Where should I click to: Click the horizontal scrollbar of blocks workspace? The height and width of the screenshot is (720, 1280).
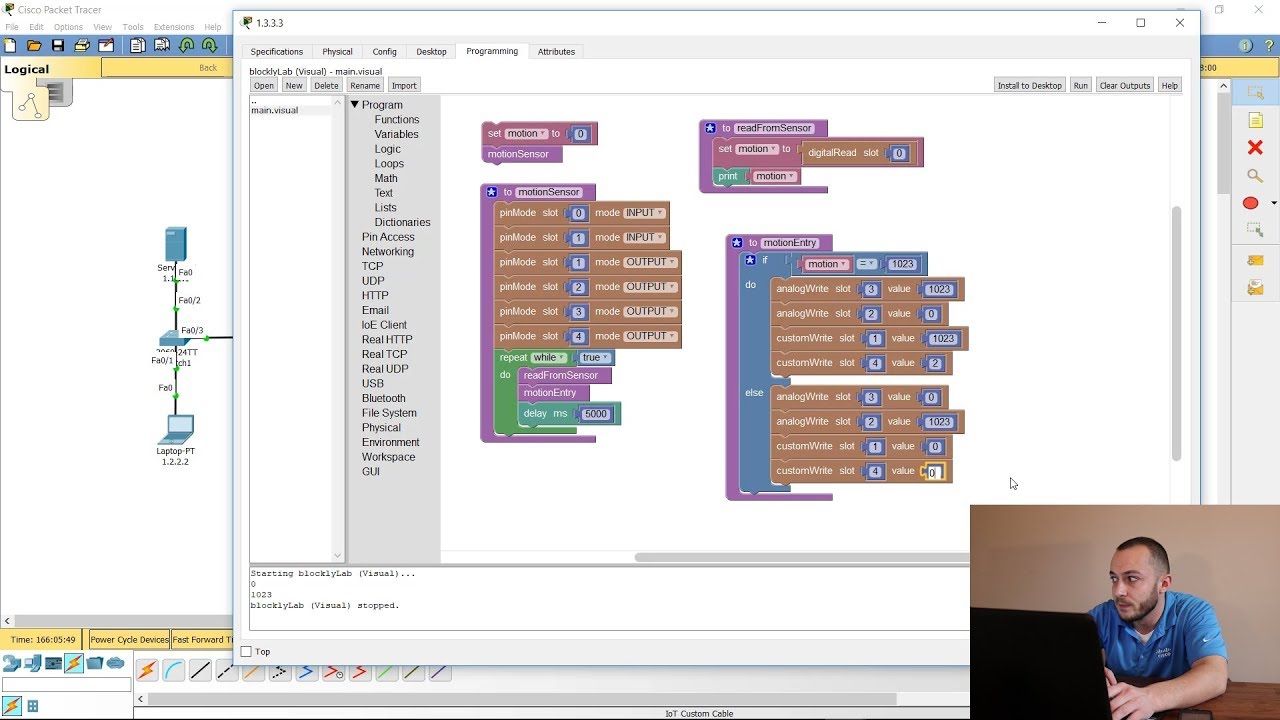click(802, 557)
